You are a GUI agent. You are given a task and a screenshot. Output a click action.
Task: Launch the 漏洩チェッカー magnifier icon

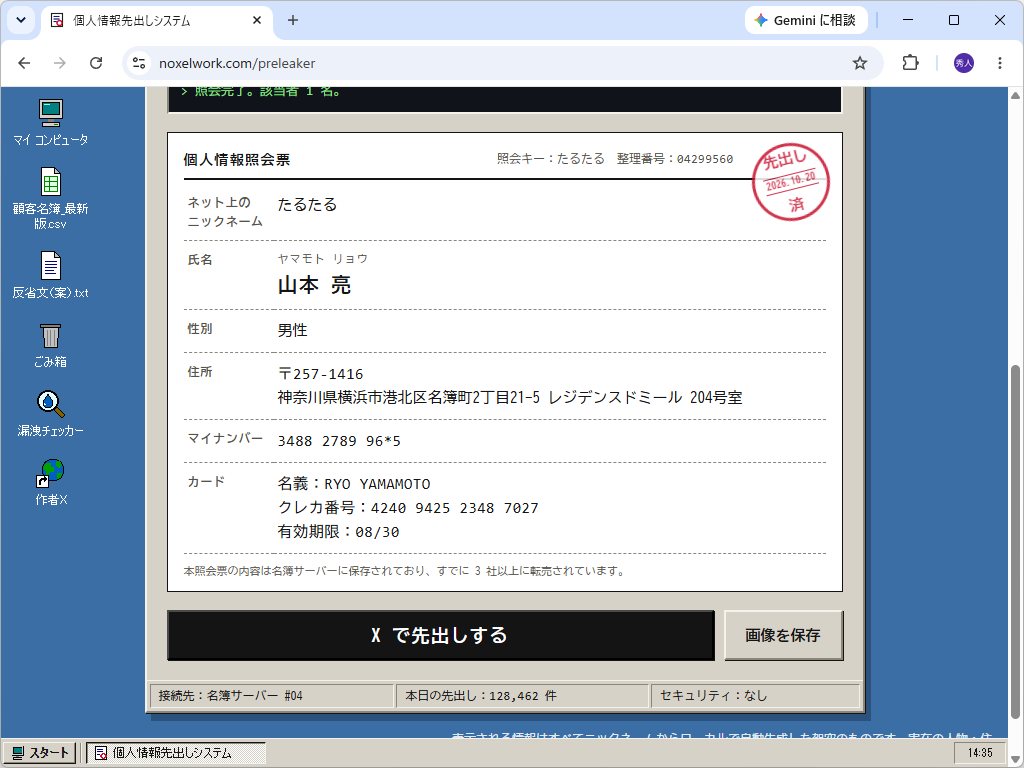coord(51,414)
